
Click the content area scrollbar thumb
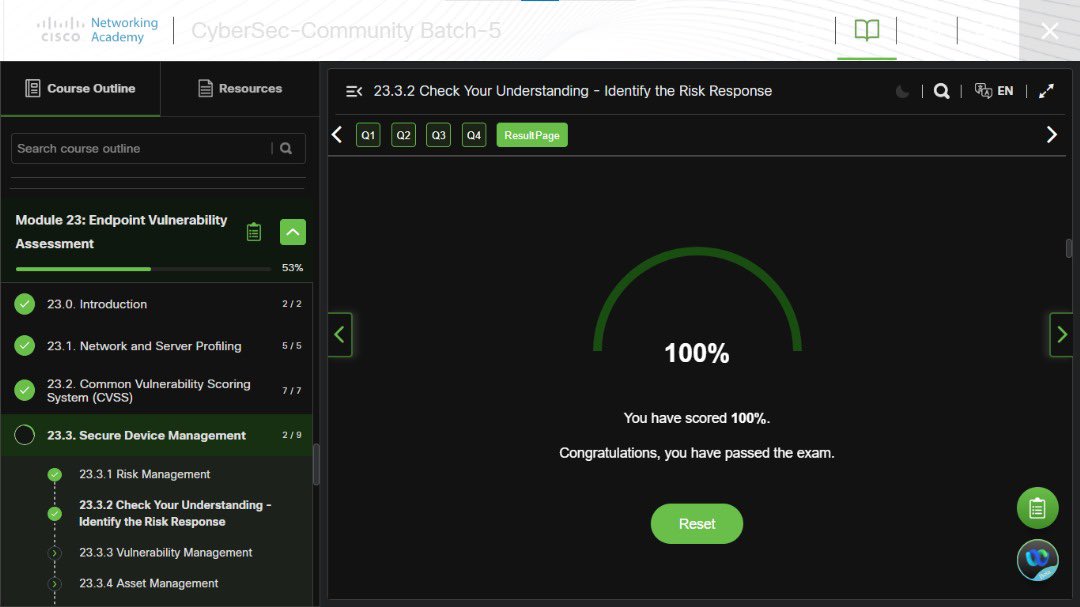(x=1069, y=248)
